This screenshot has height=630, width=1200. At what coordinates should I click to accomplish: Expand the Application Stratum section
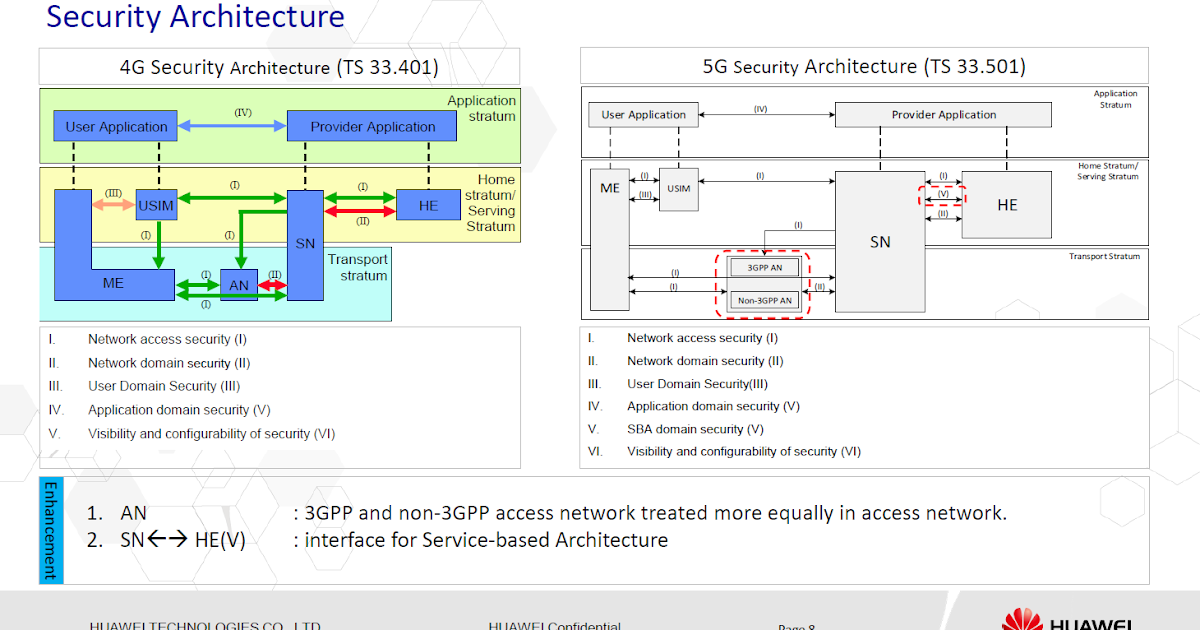click(x=1114, y=97)
